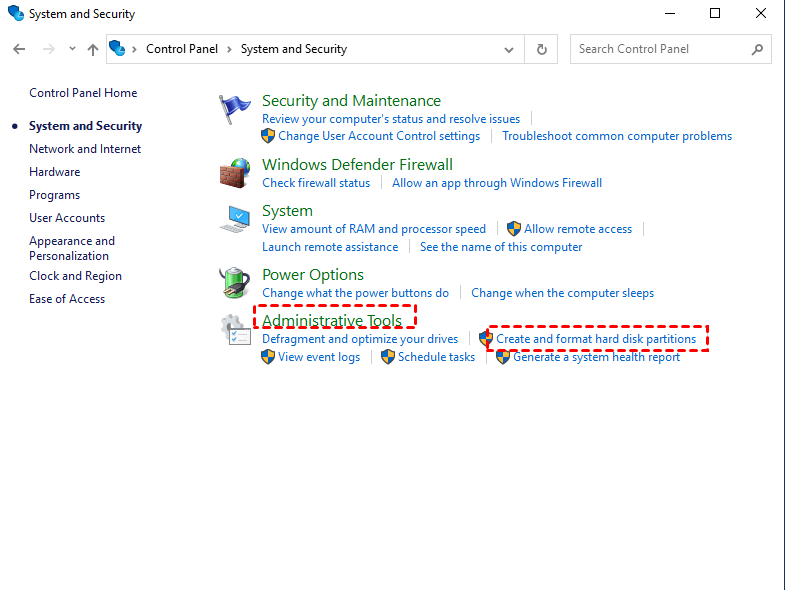Open Ease of Access category

[x=67, y=299]
